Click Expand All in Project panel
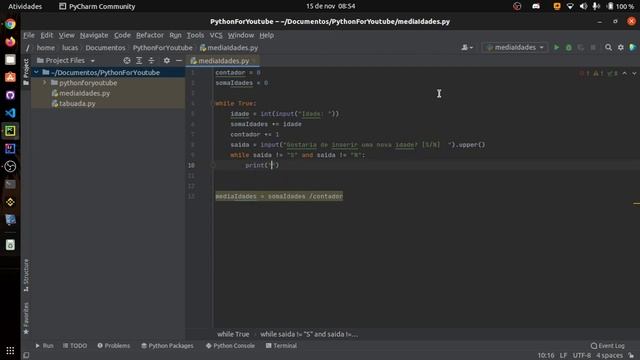This screenshot has height=360, width=640. click(139, 60)
